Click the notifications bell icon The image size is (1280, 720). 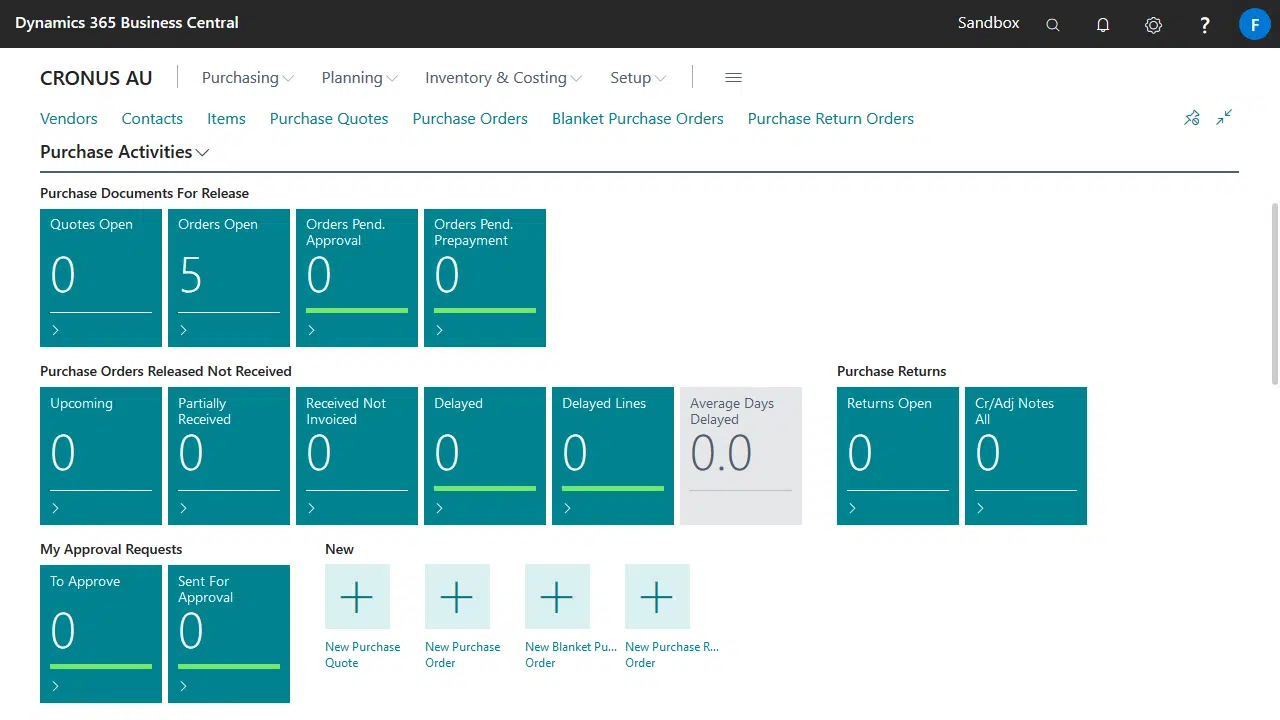(x=1103, y=25)
